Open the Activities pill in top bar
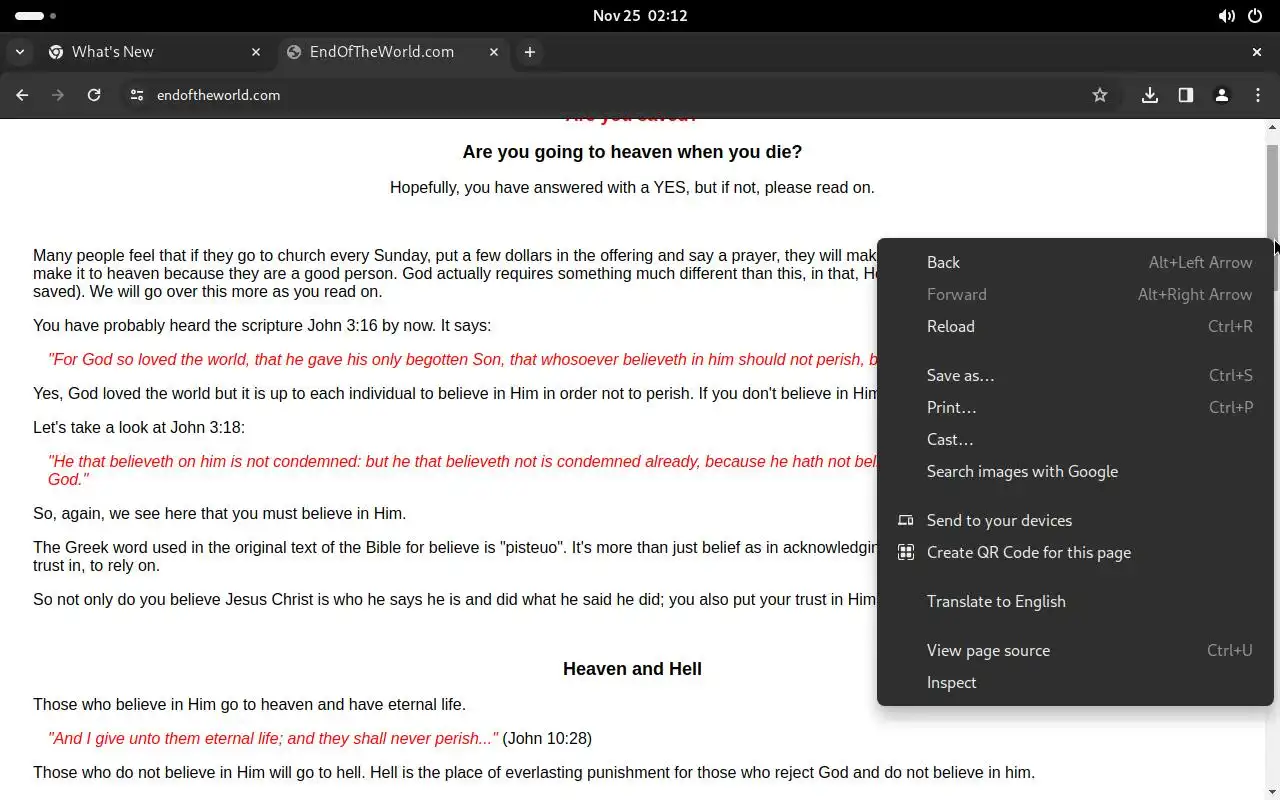 (x=36, y=16)
